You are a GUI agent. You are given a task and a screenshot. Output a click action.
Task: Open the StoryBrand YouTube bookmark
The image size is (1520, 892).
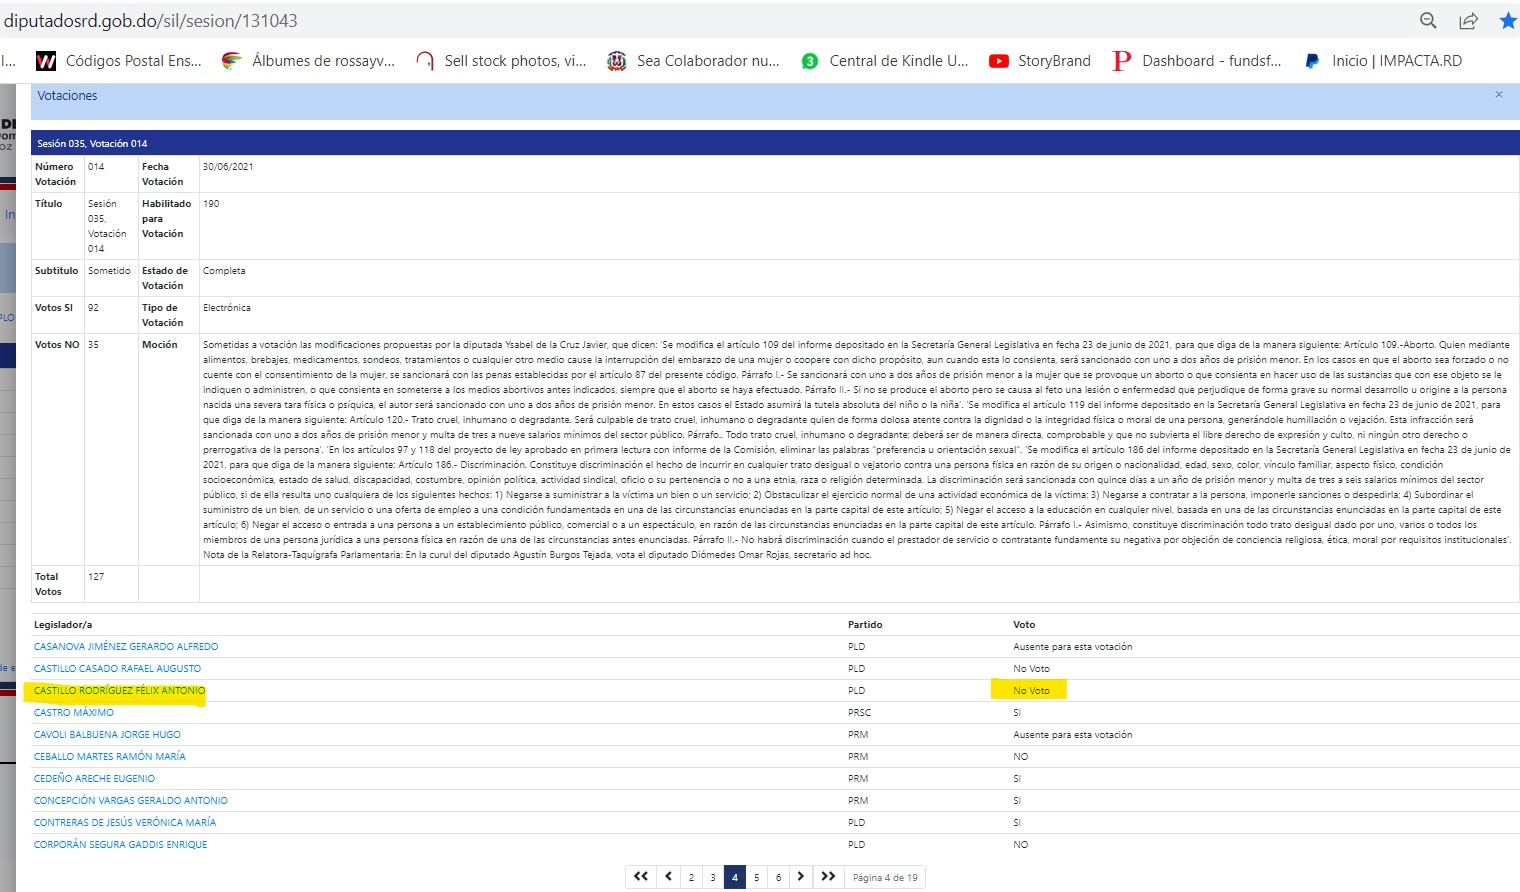(1040, 61)
